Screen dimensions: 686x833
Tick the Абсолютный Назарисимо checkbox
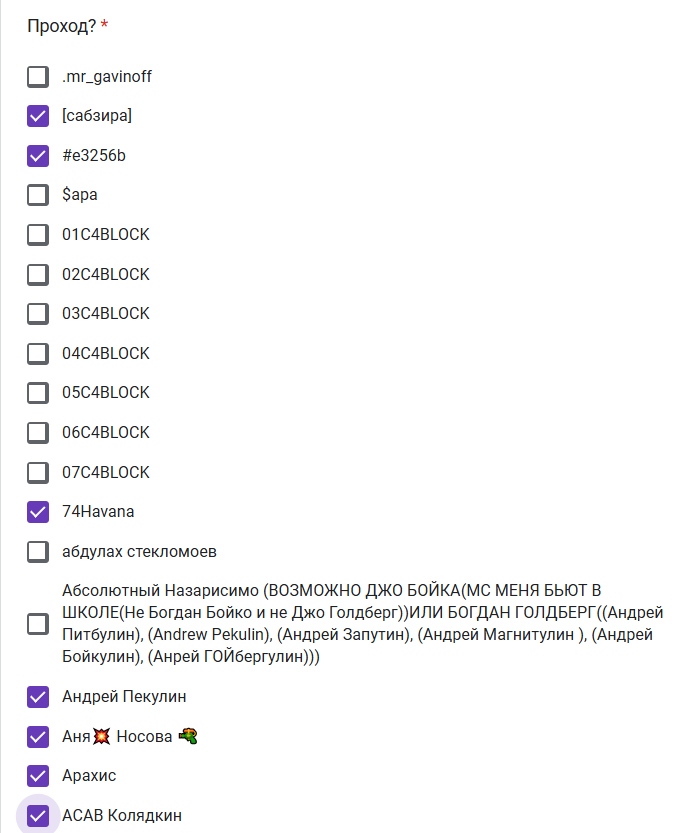[38, 624]
